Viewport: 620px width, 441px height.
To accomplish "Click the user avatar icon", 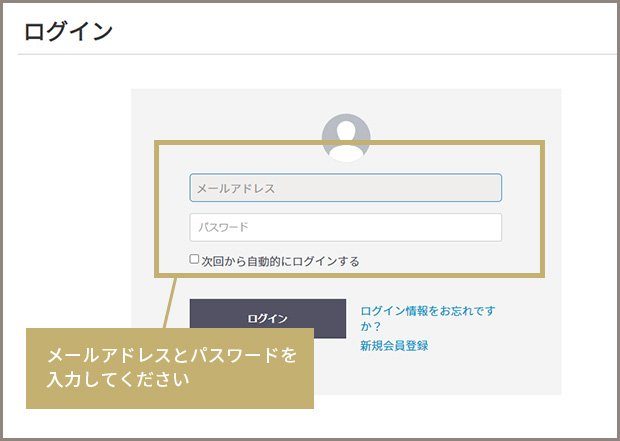I will tap(346, 138).
